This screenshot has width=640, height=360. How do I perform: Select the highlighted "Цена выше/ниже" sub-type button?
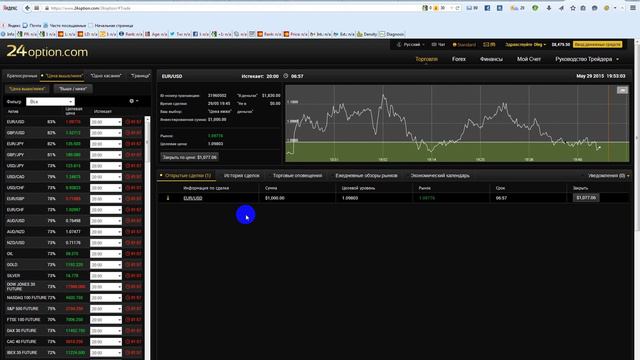click(27, 89)
